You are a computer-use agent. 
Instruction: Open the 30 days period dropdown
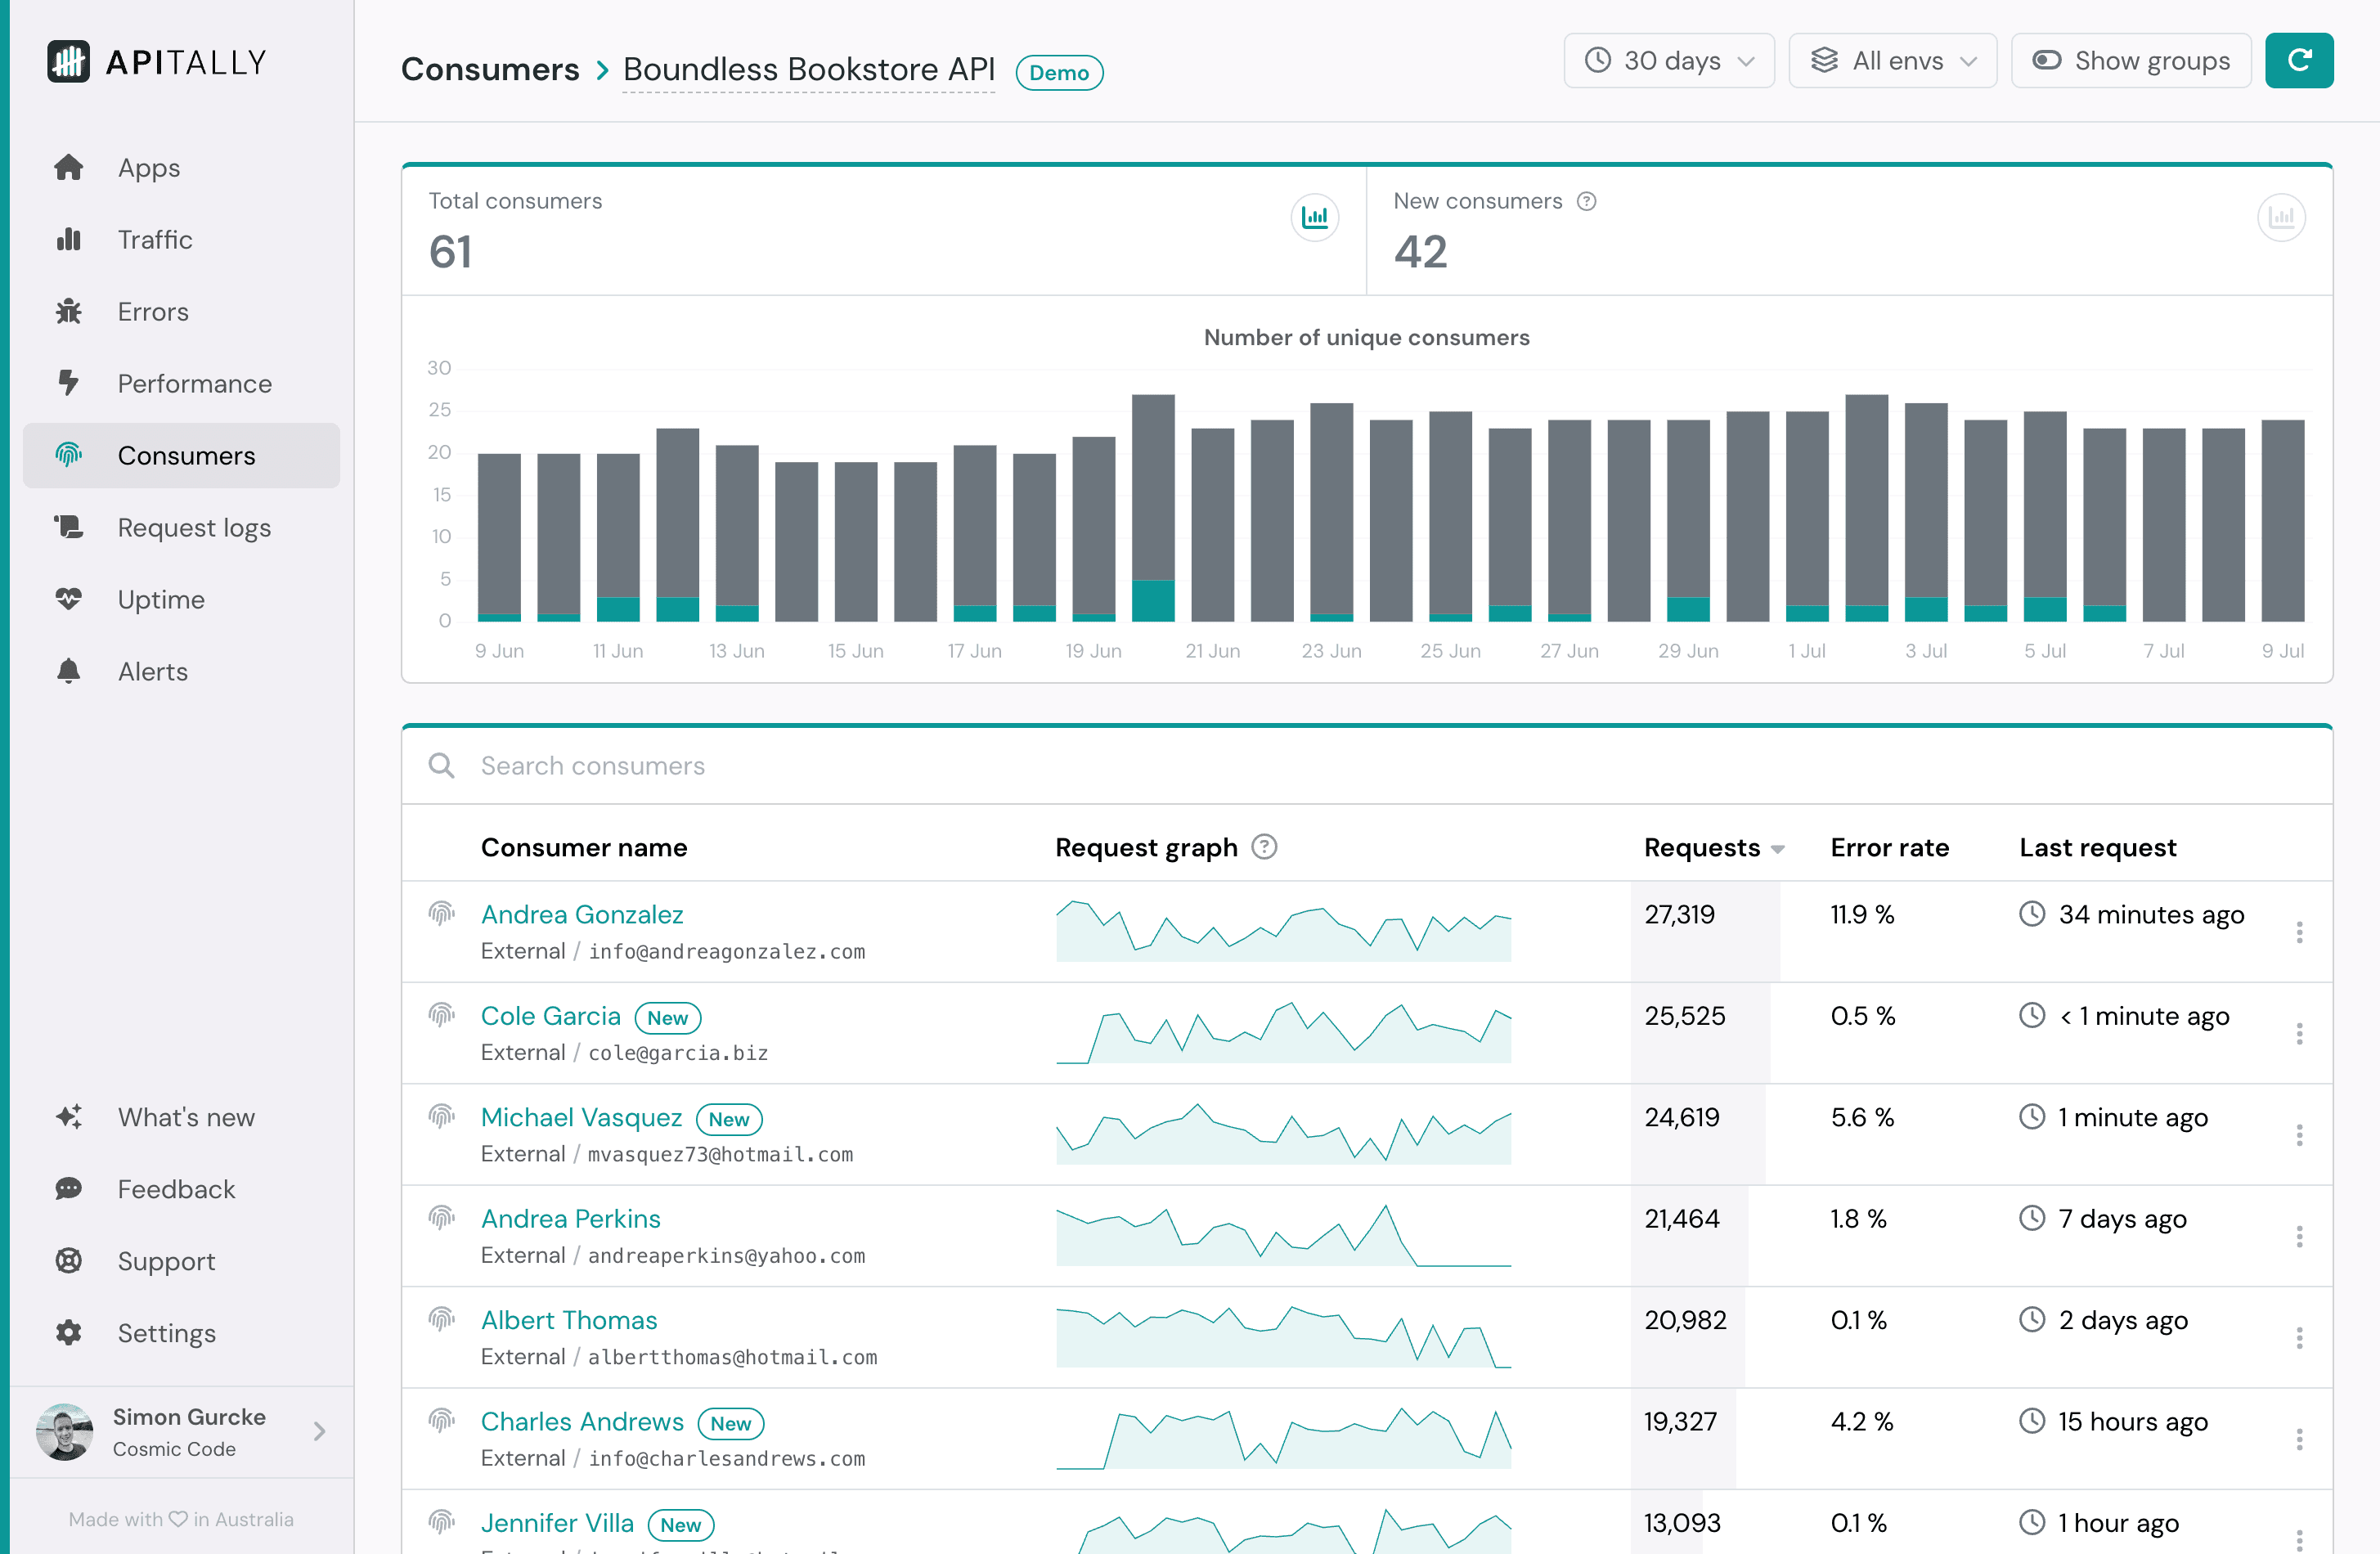[x=1669, y=61]
